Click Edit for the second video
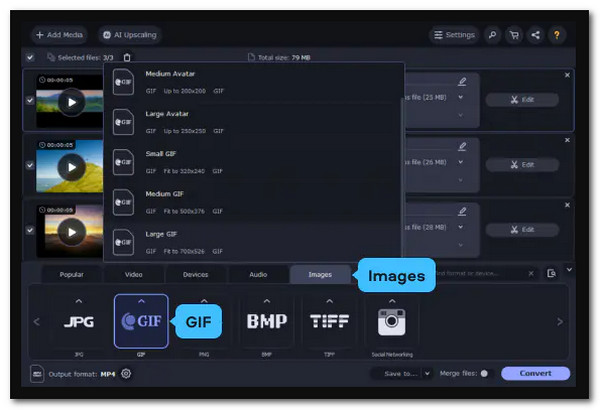This screenshot has width=600, height=410. pyautogui.click(x=522, y=165)
